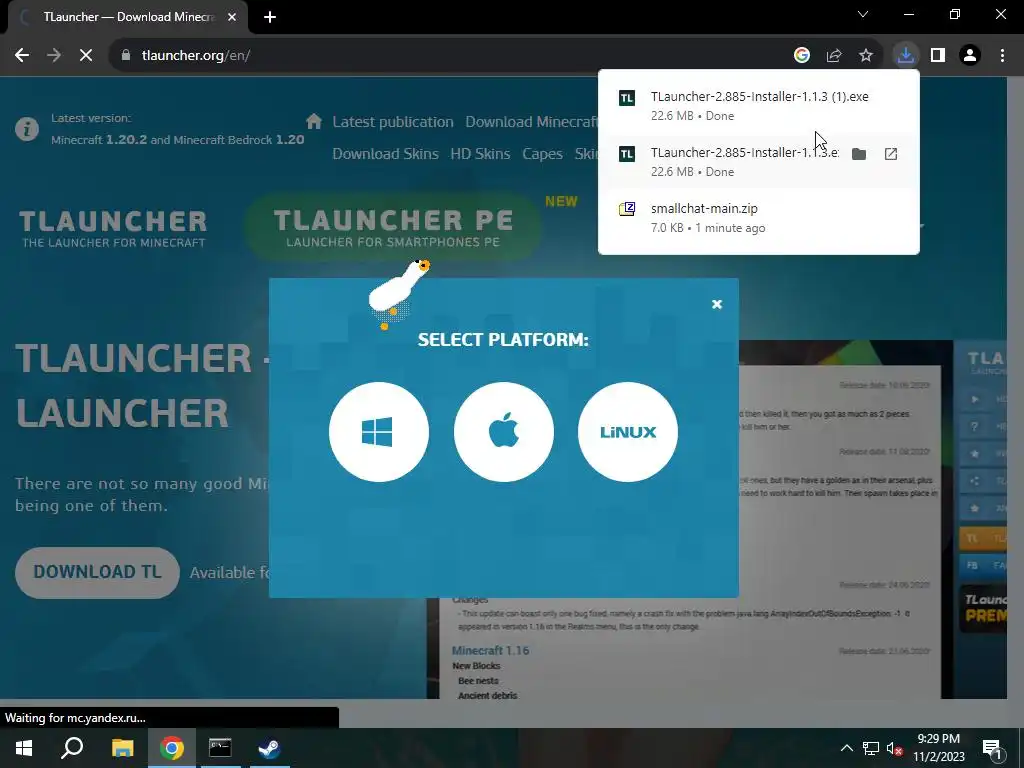Click the browser forward arrow

[54, 56]
